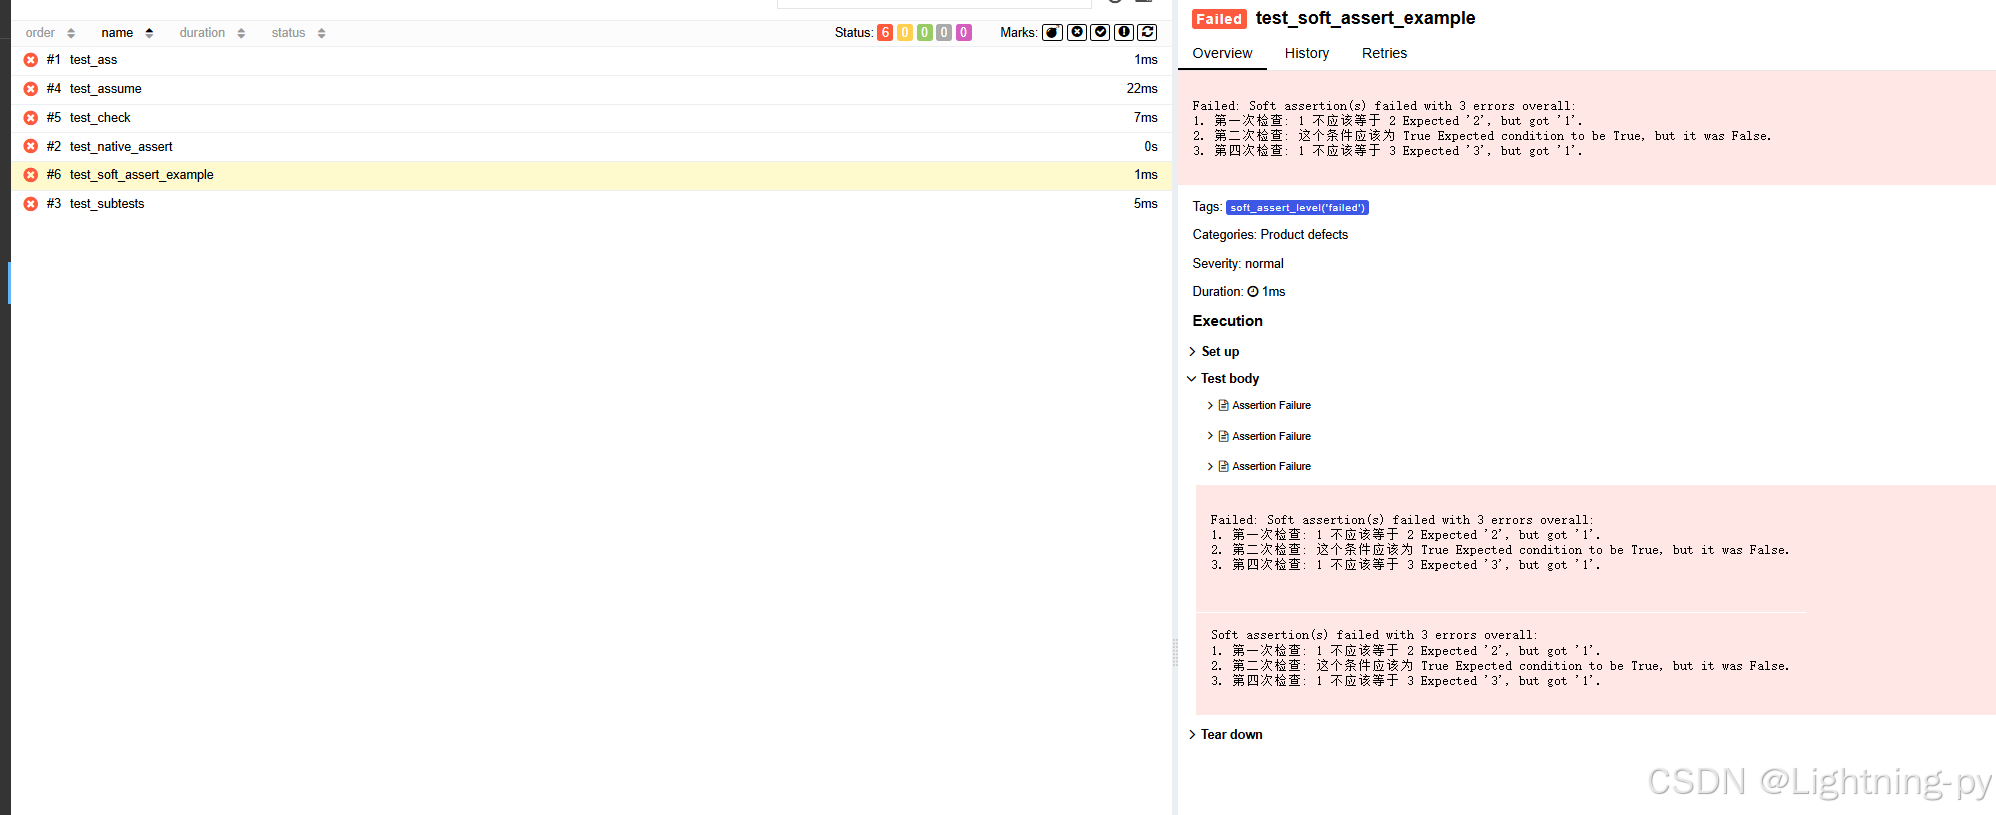This screenshot has height=815, width=1996.
Task: Open the test_check result row
Action: (591, 118)
